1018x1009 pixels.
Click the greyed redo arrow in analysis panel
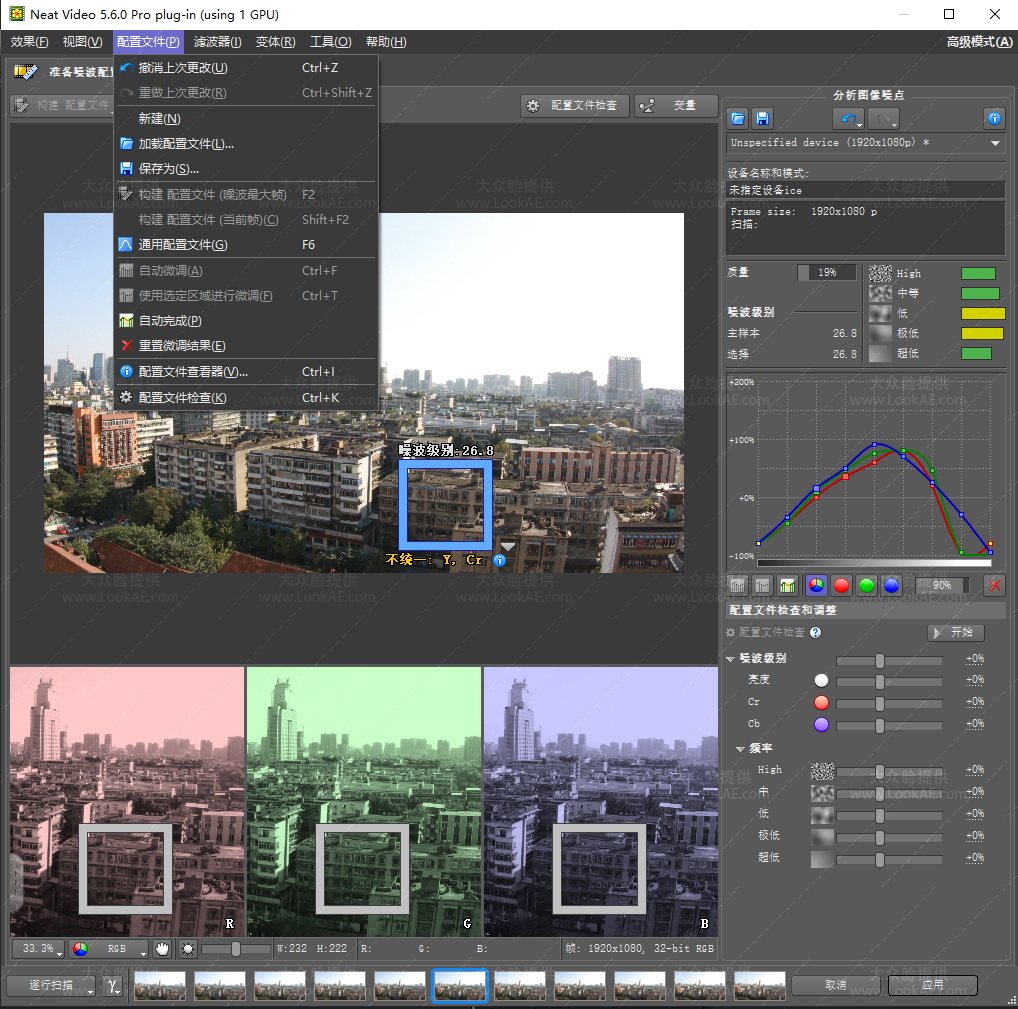(x=884, y=118)
